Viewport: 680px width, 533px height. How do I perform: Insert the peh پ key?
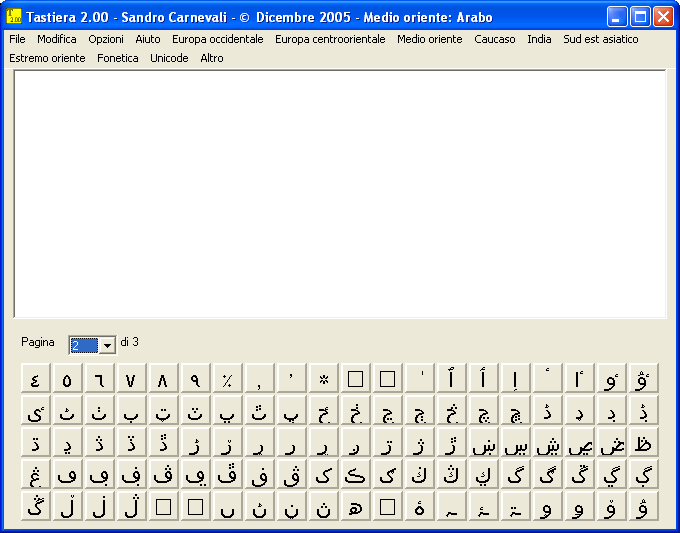point(228,410)
